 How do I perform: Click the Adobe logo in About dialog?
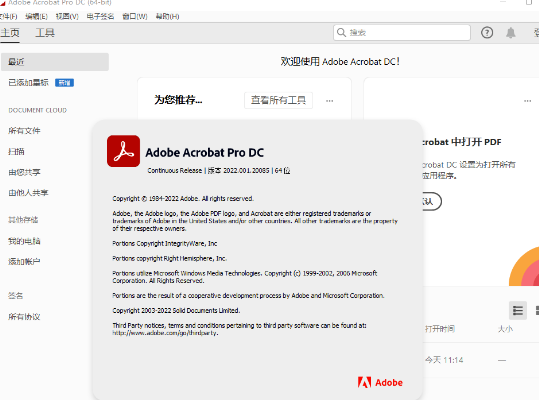pos(380,382)
